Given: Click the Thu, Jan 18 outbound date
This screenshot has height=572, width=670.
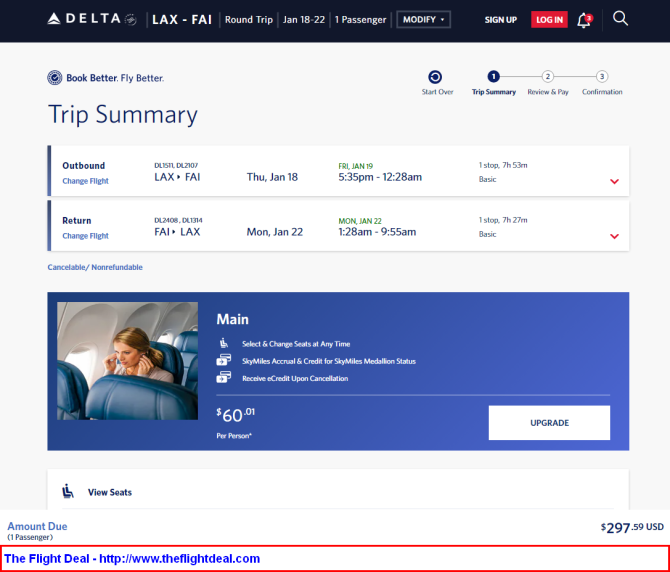Looking at the screenshot, I should coord(272,177).
